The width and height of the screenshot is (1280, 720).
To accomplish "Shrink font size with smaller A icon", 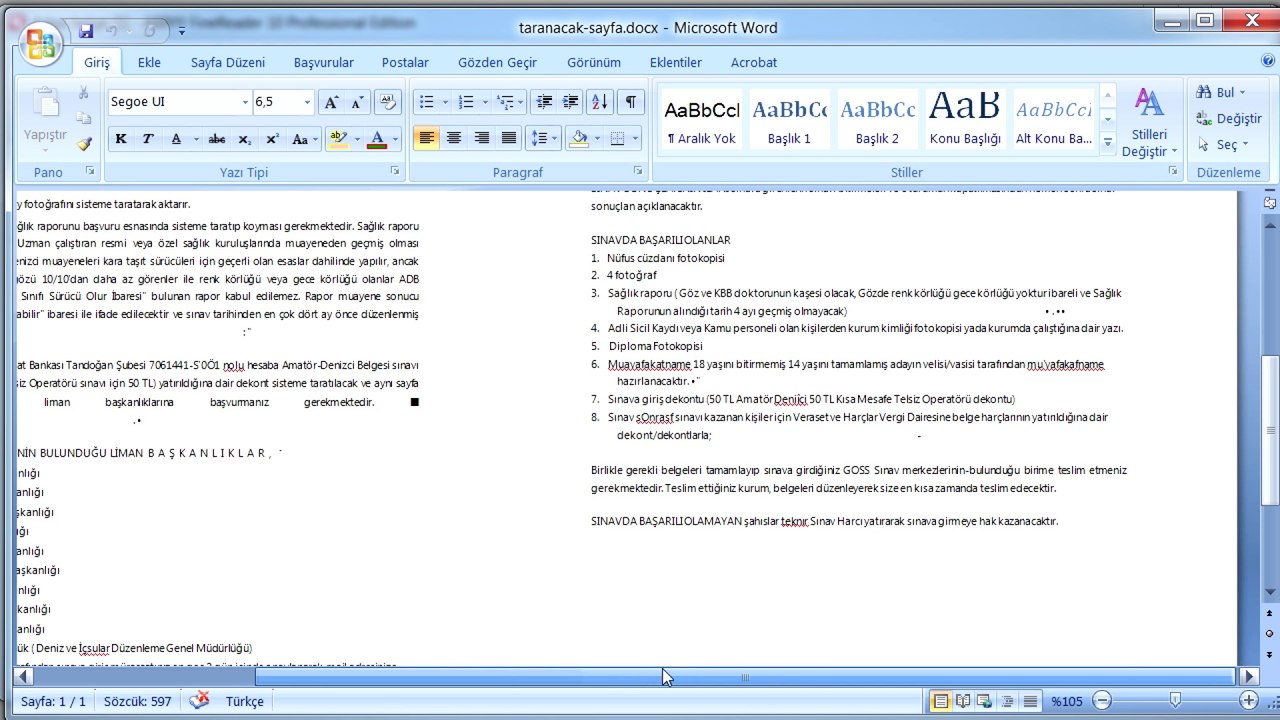I will tap(358, 102).
